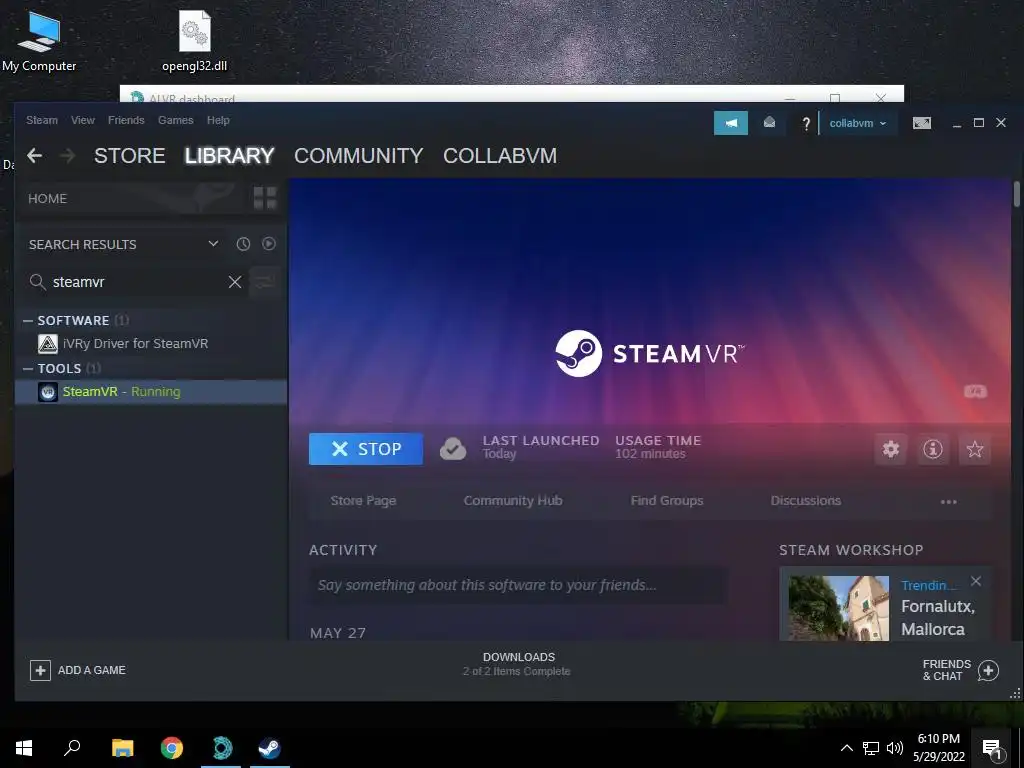
Task: Open SteamVR Community Hub link
Action: (513, 501)
